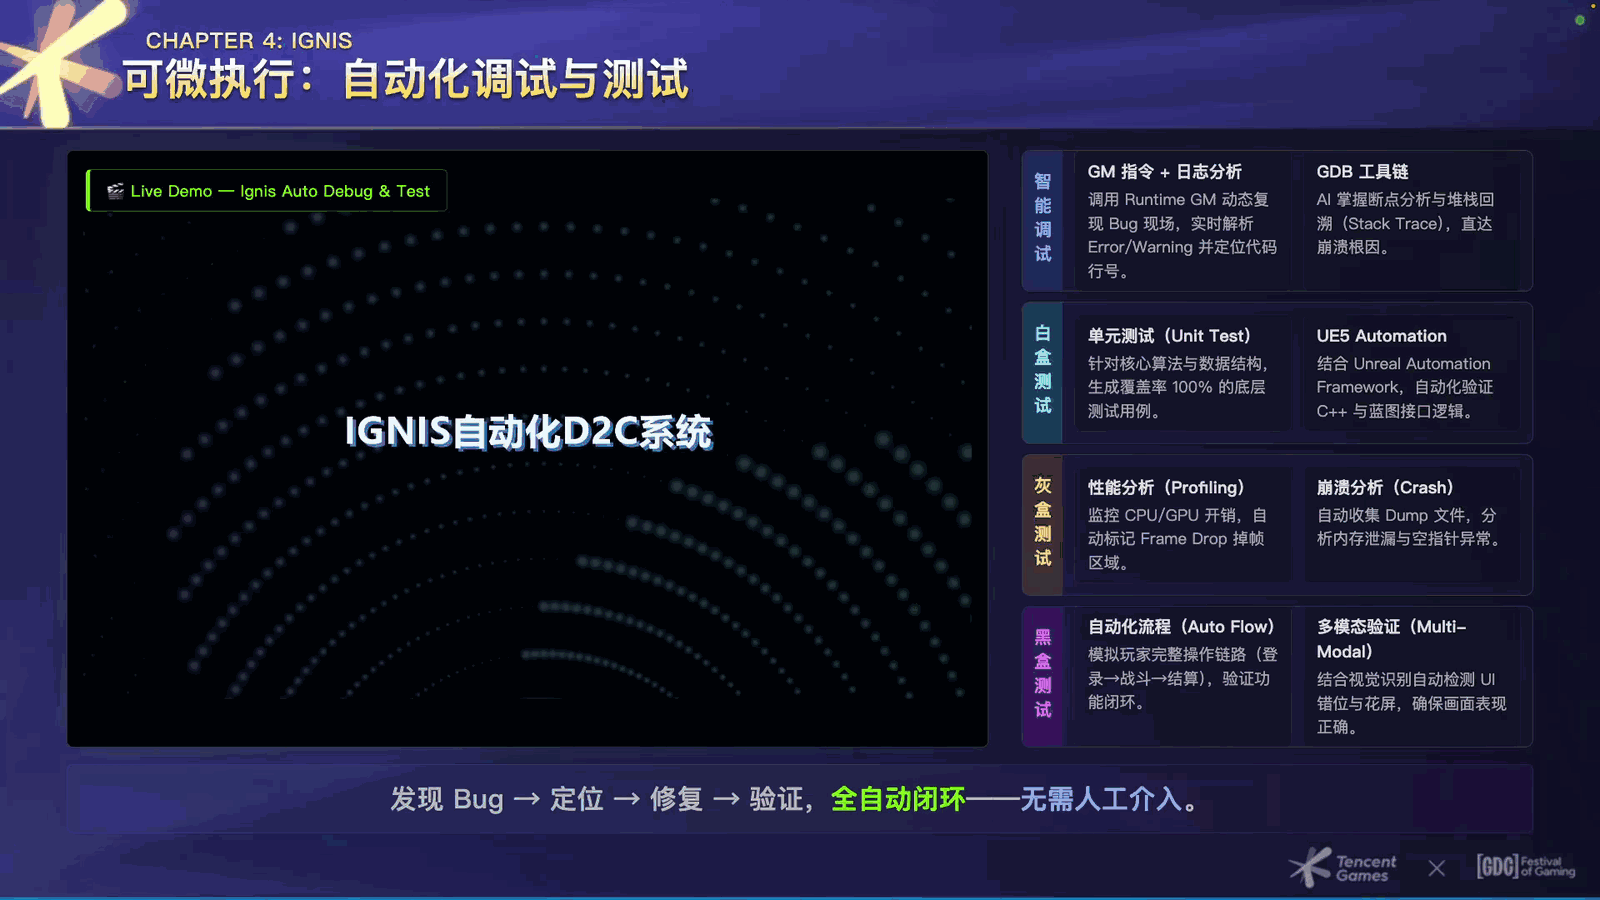Viewport: 1600px width, 900px height.
Task: Click the 生成覆盖率 100% 的底层 line
Action: tap(1176, 387)
